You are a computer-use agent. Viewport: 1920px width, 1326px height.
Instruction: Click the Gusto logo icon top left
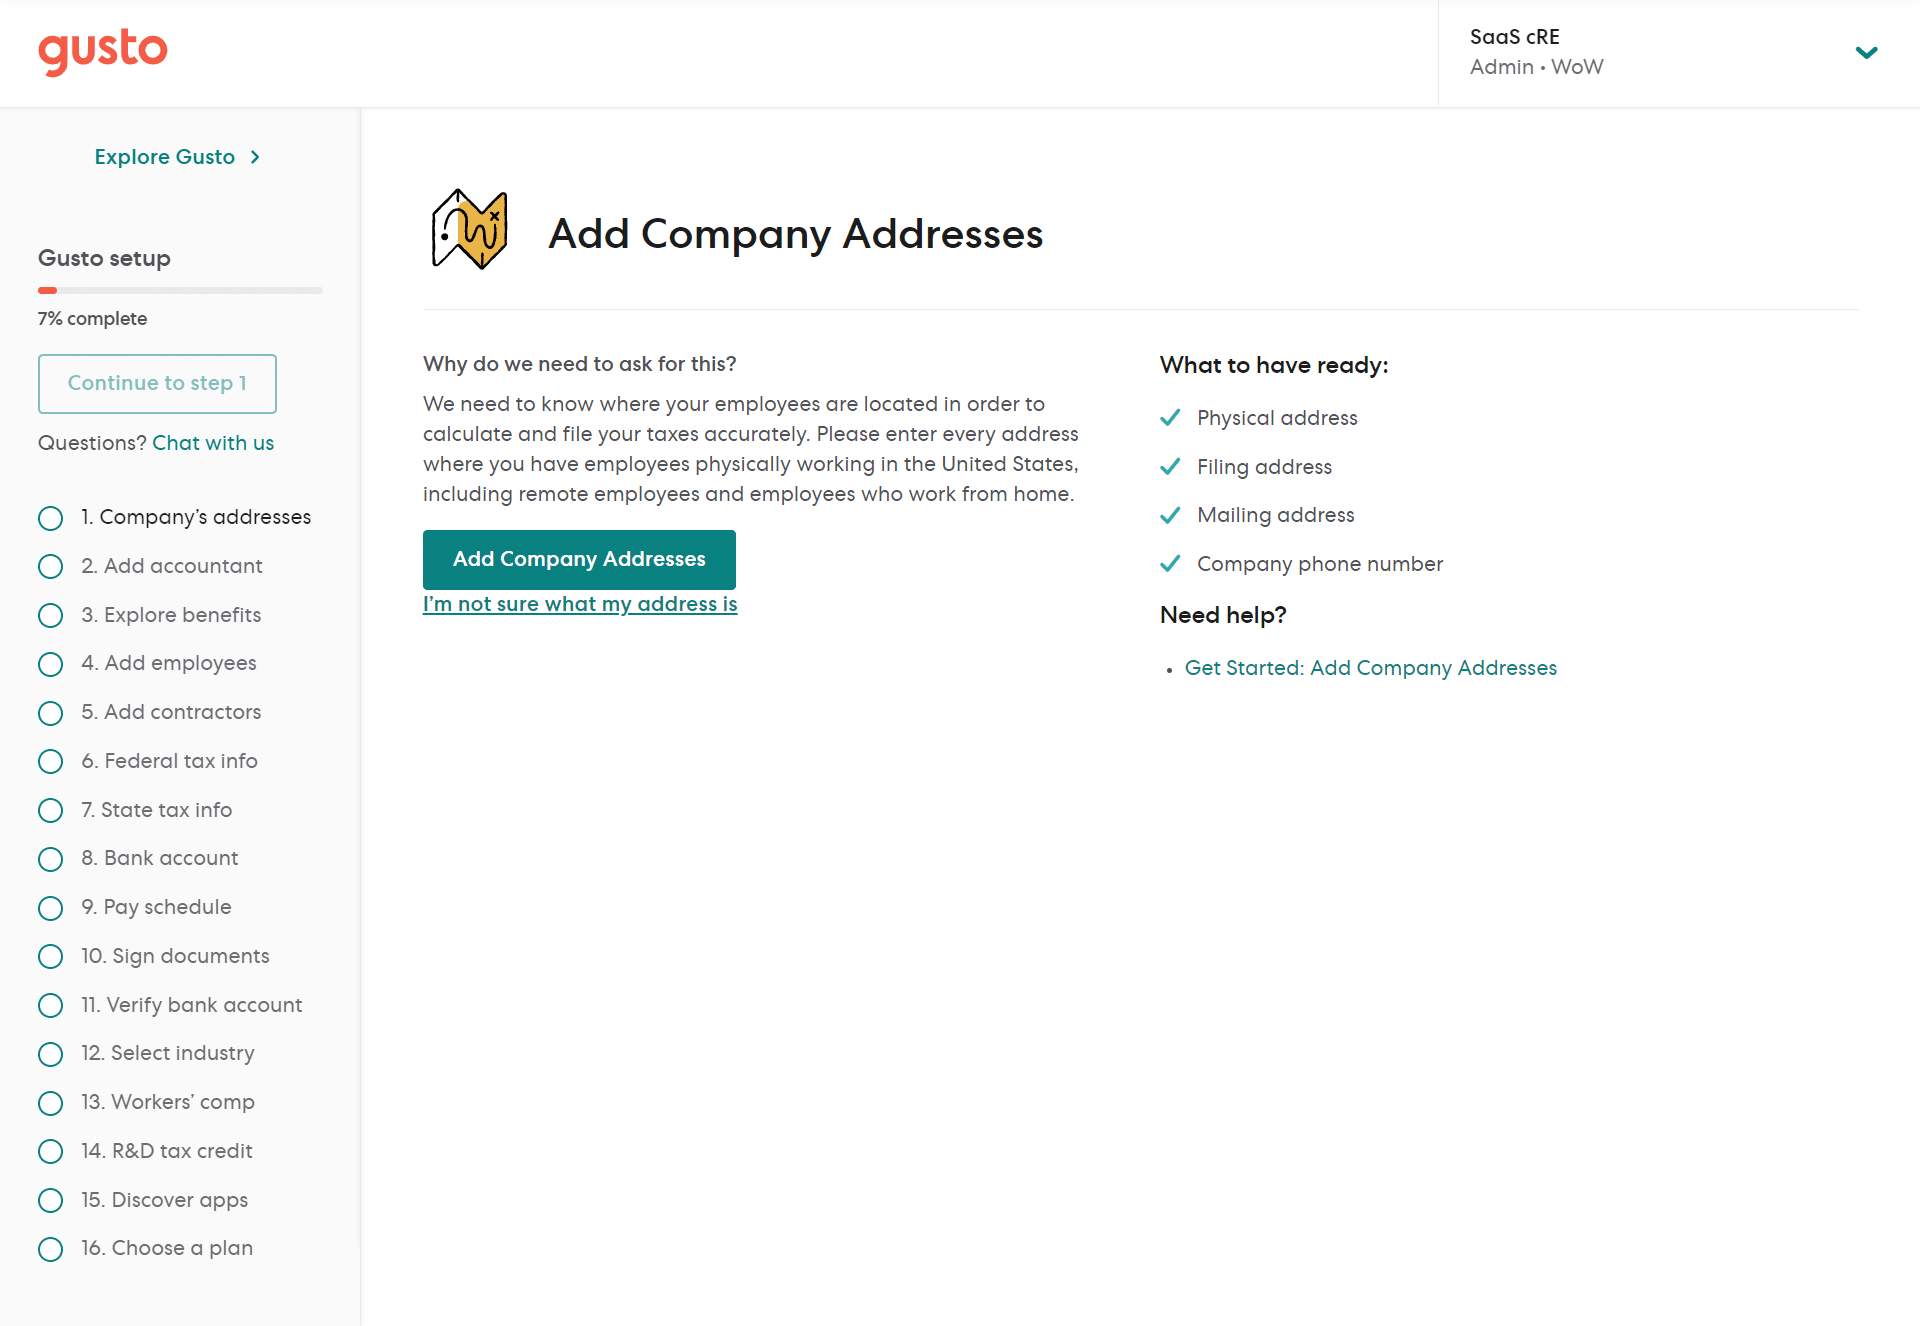104,50
